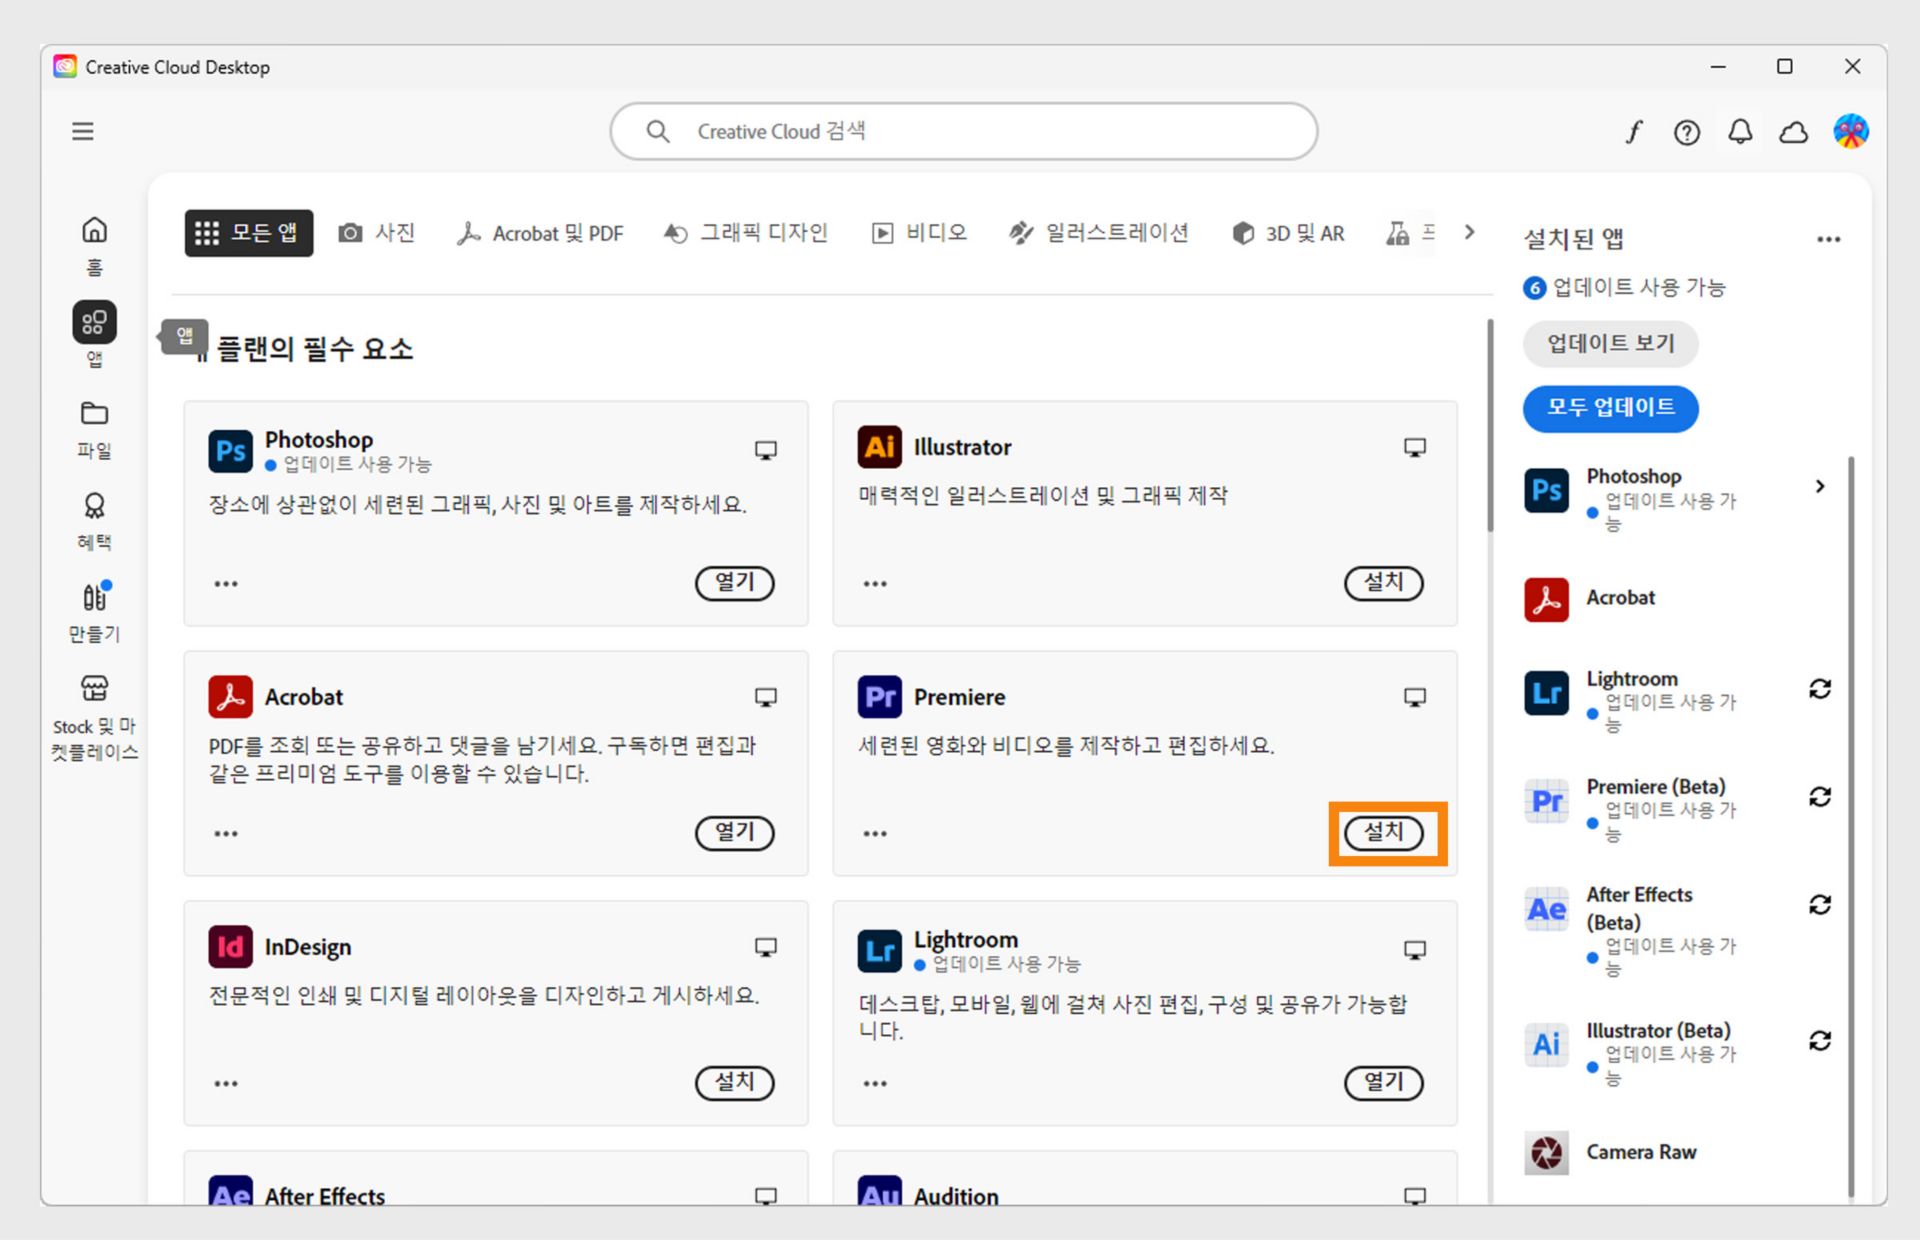Open Files (파일) in sidebar
The width and height of the screenshot is (1920, 1240).
click(x=94, y=429)
